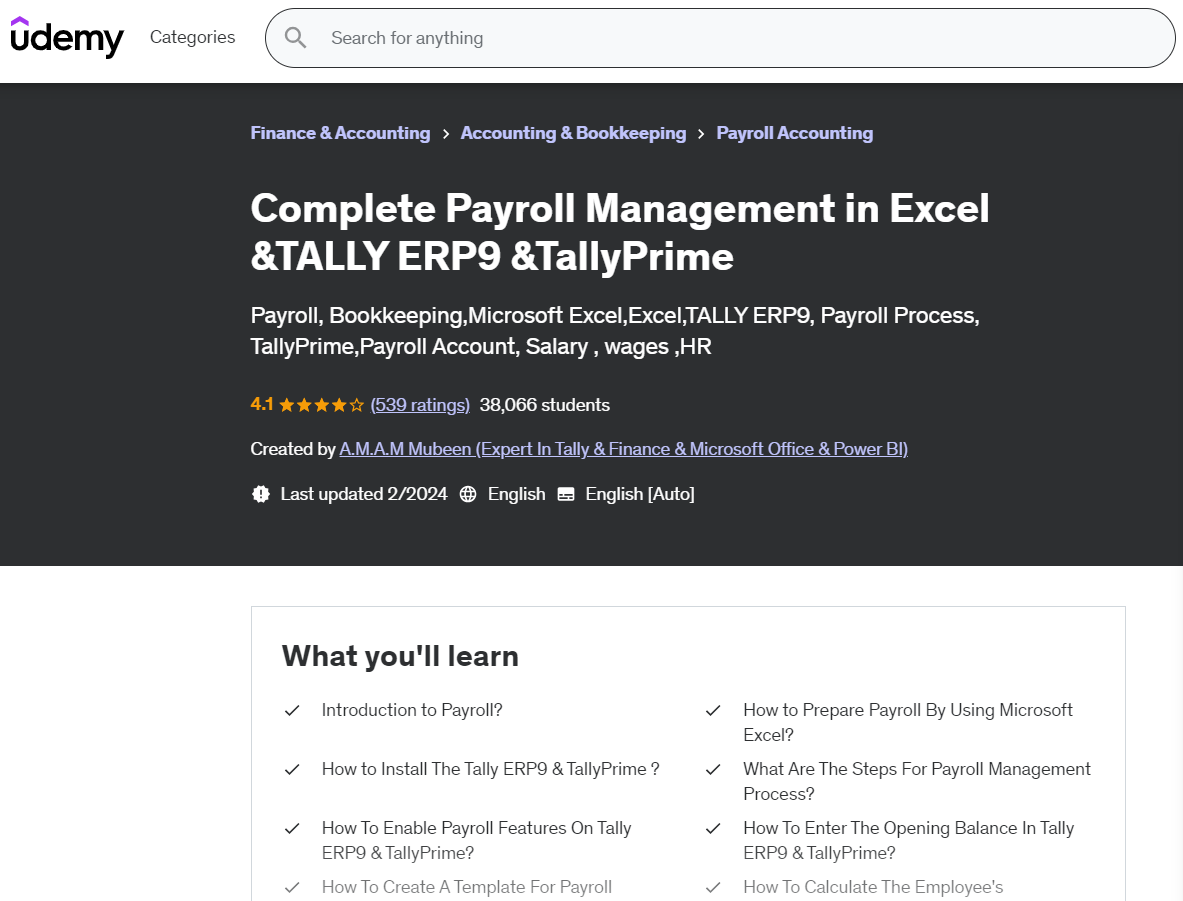This screenshot has width=1183, height=901.
Task: Click the closed captions icon
Action: pyautogui.click(x=566, y=494)
